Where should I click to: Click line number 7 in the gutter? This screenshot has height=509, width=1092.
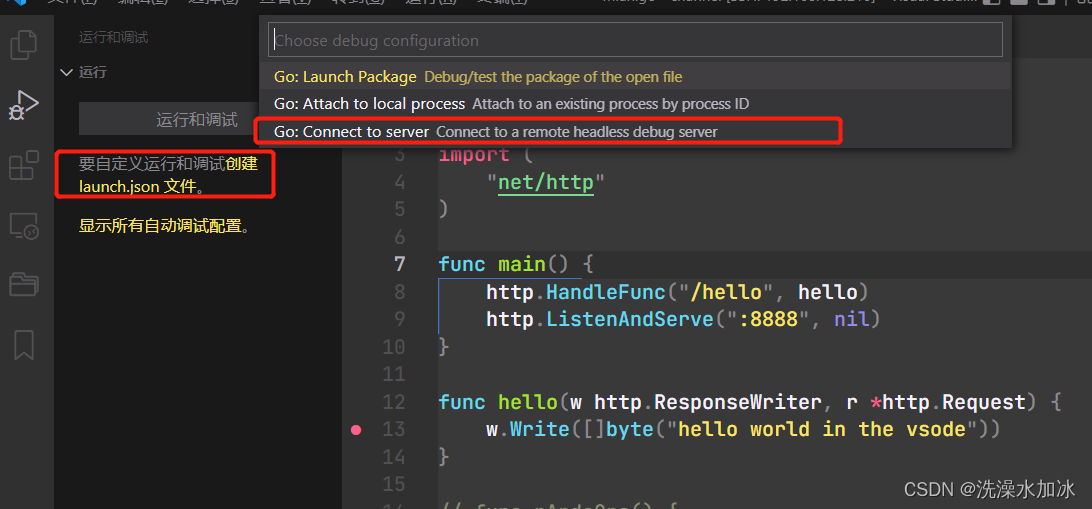click(399, 264)
